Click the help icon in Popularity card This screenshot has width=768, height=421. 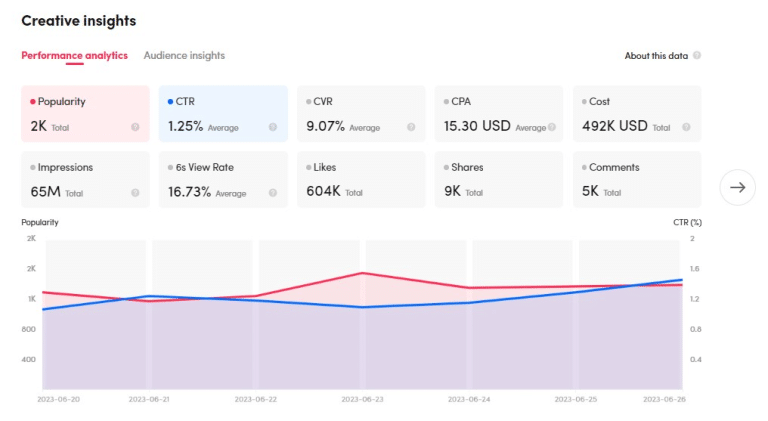tap(135, 127)
